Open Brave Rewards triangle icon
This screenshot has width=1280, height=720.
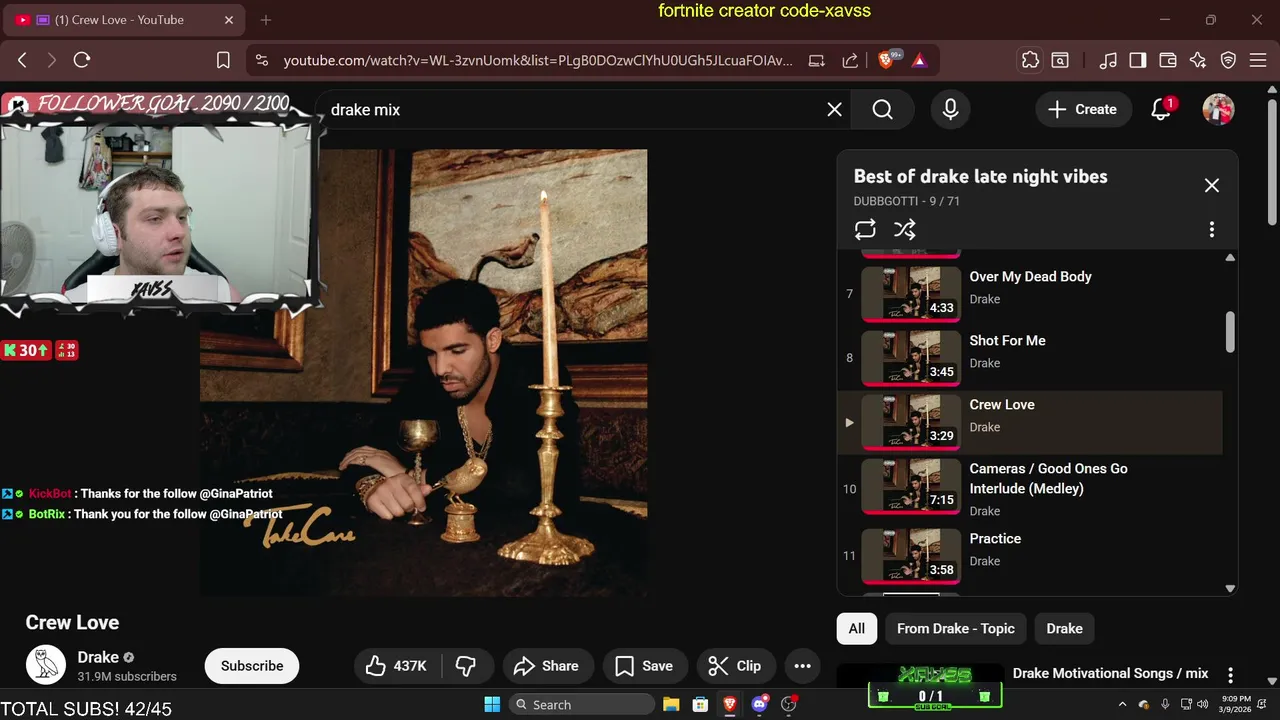coord(919,60)
